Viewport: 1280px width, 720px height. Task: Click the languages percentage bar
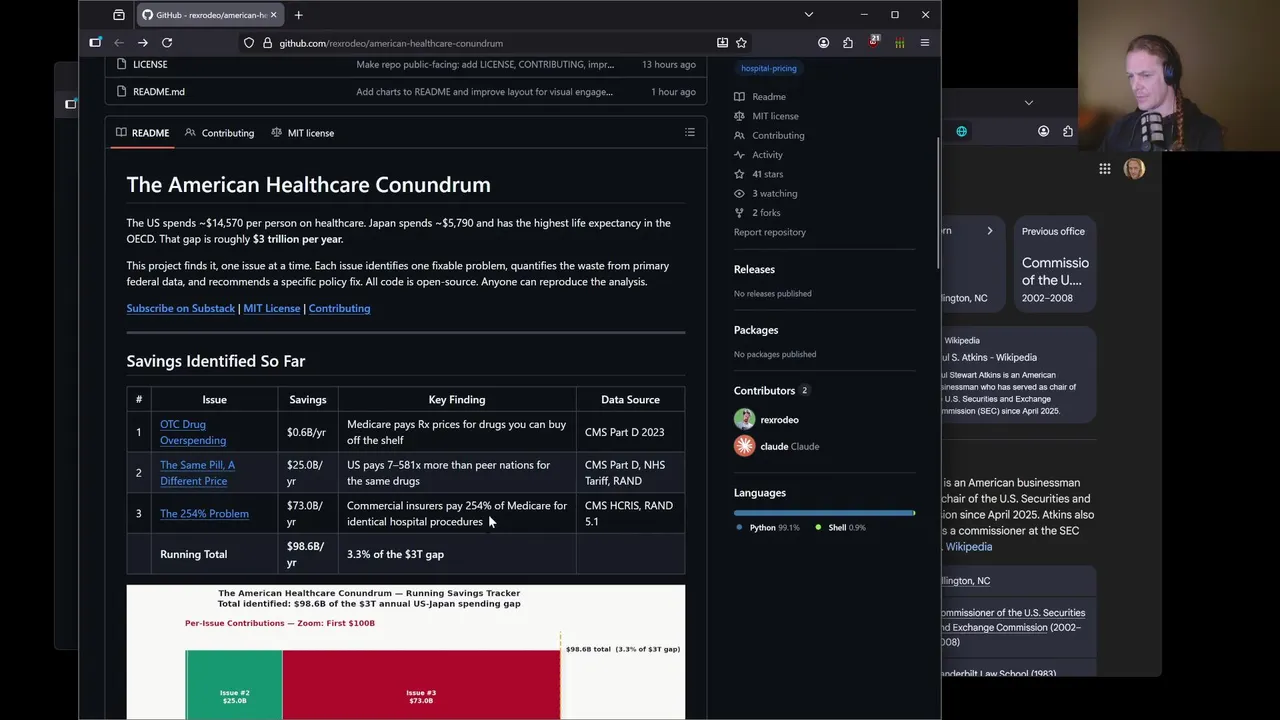(x=824, y=513)
